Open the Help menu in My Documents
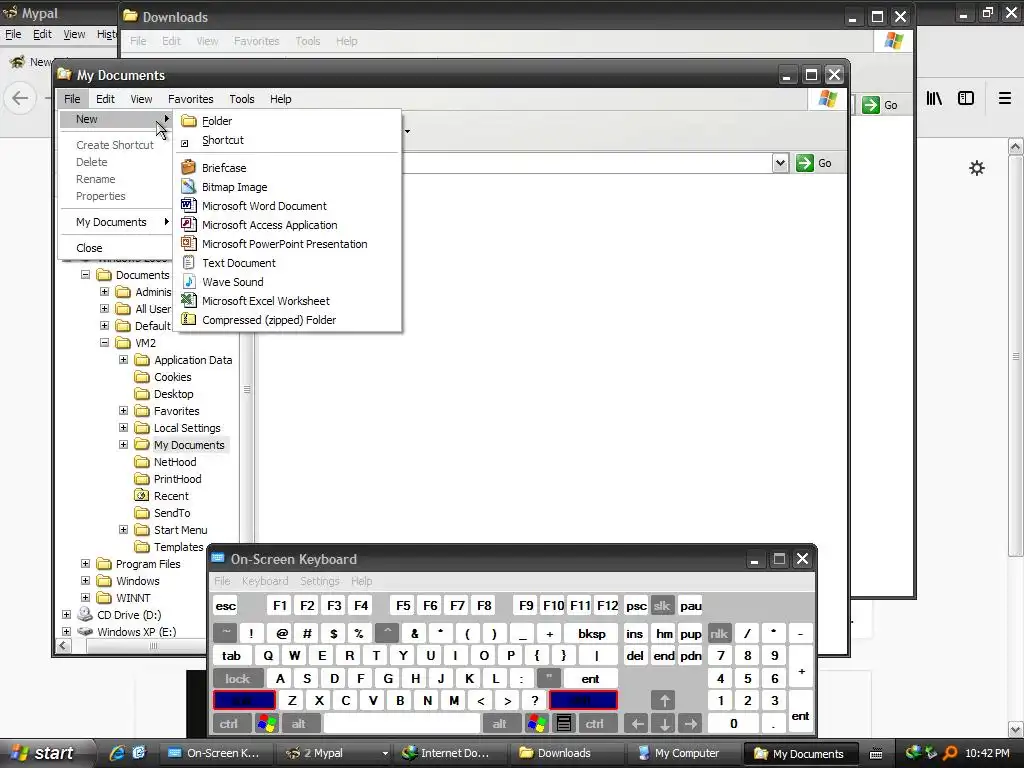Image resolution: width=1024 pixels, height=768 pixels. 281,99
